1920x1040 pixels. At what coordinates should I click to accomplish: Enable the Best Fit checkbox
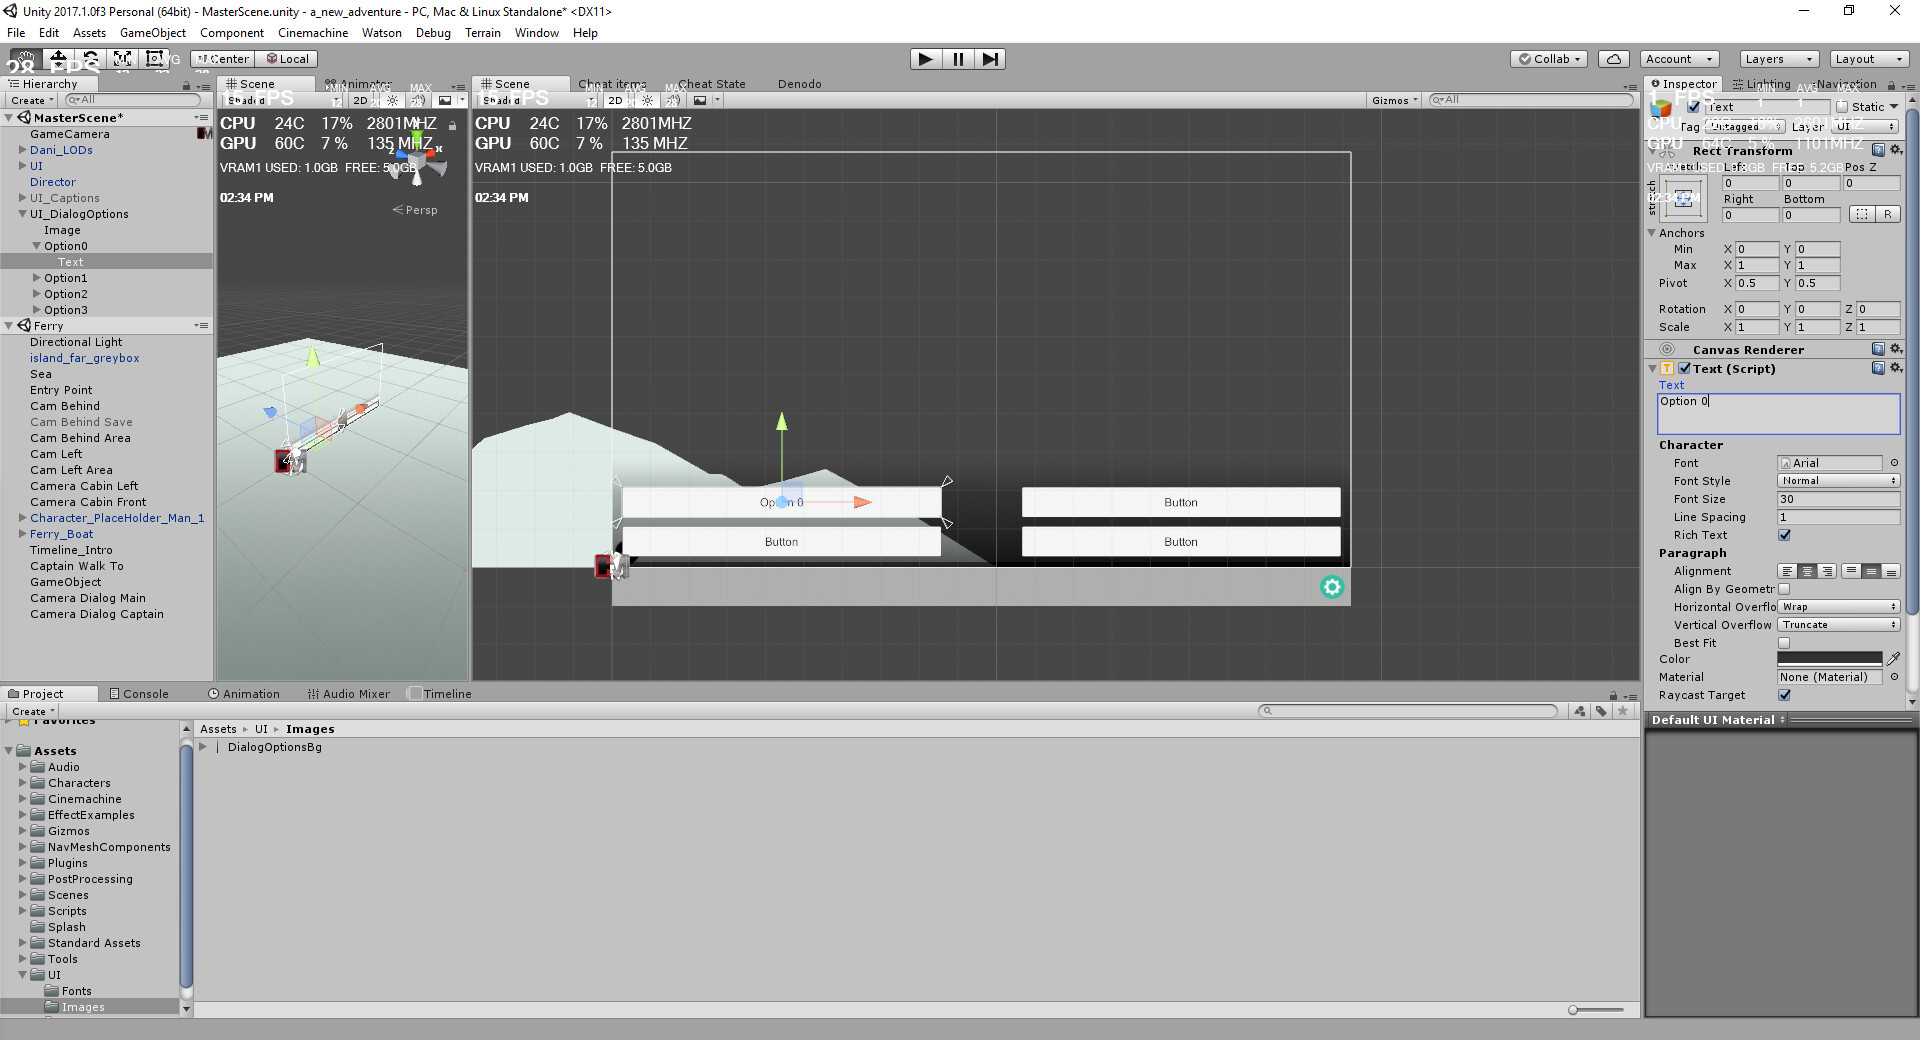click(1784, 643)
